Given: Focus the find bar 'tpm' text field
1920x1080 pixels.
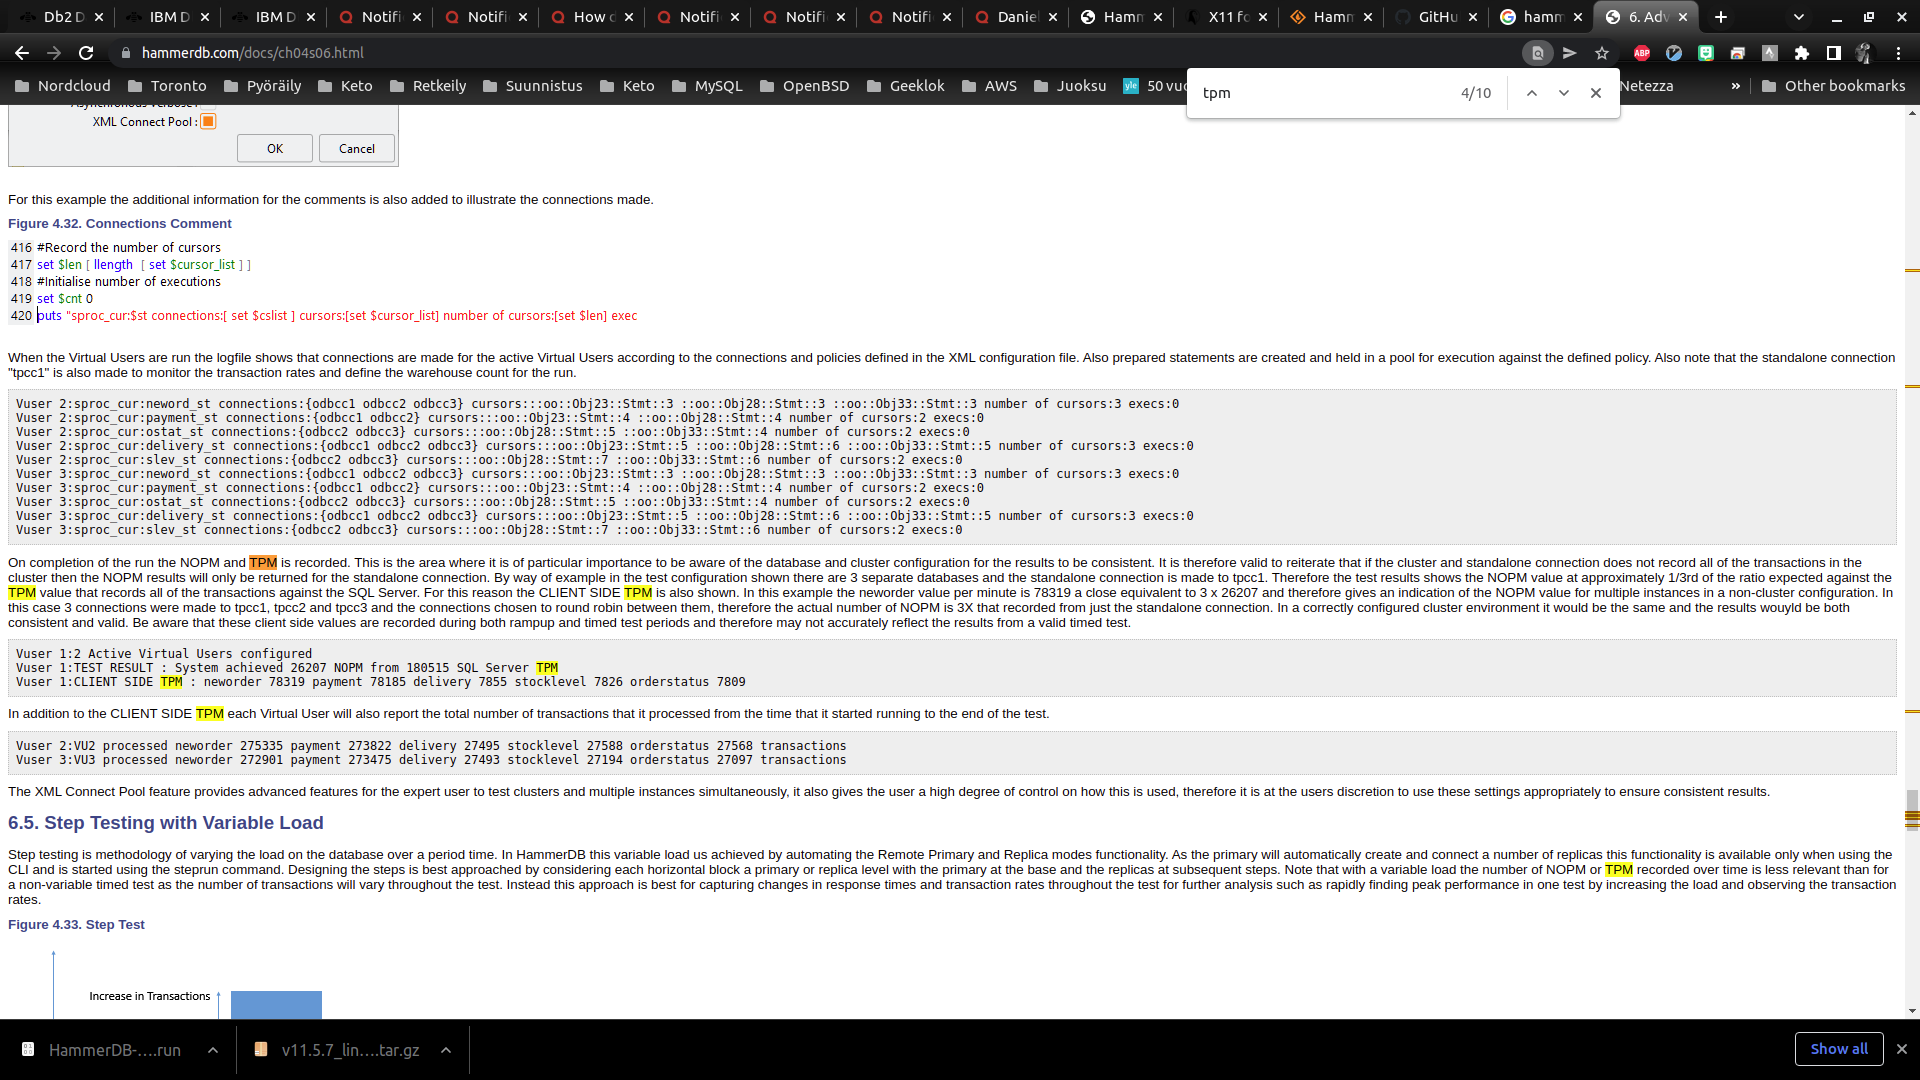Looking at the screenshot, I should coord(1325,93).
